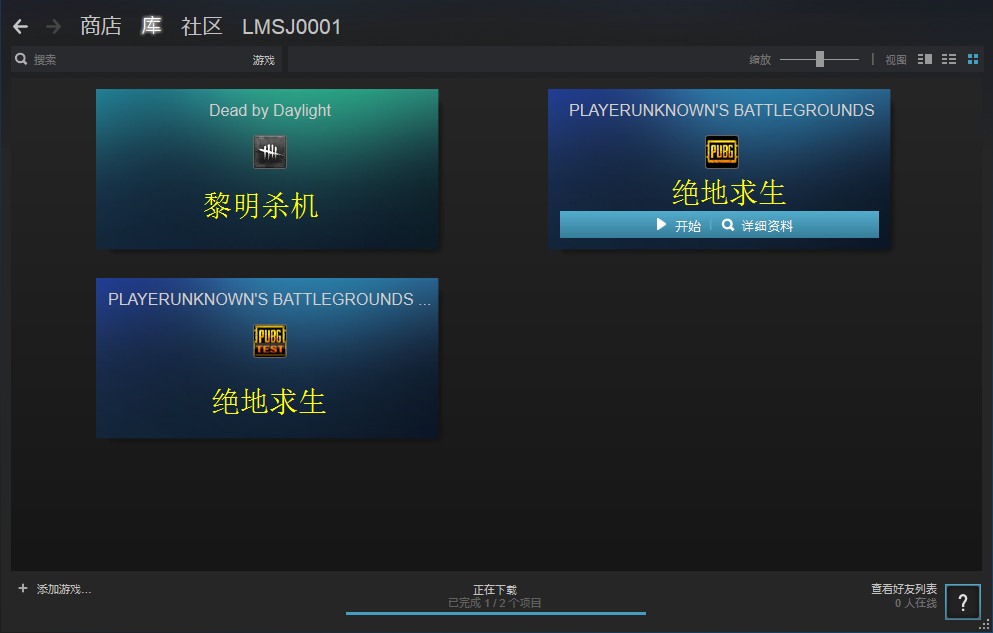Go forward with the right arrow
Viewport: 993px width, 633px height.
point(54,27)
